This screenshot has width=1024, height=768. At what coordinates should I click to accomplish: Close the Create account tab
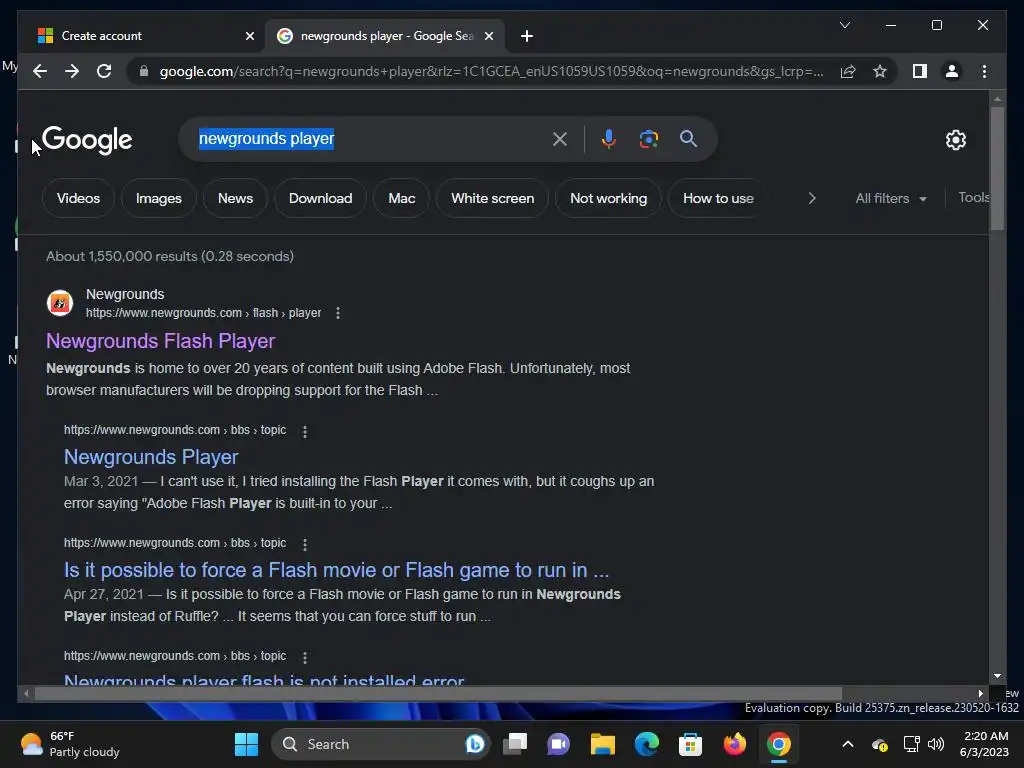[x=249, y=36]
